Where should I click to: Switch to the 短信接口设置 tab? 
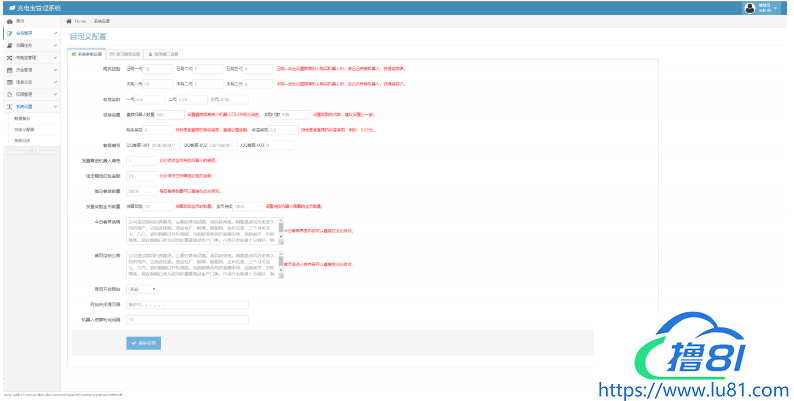click(165, 53)
